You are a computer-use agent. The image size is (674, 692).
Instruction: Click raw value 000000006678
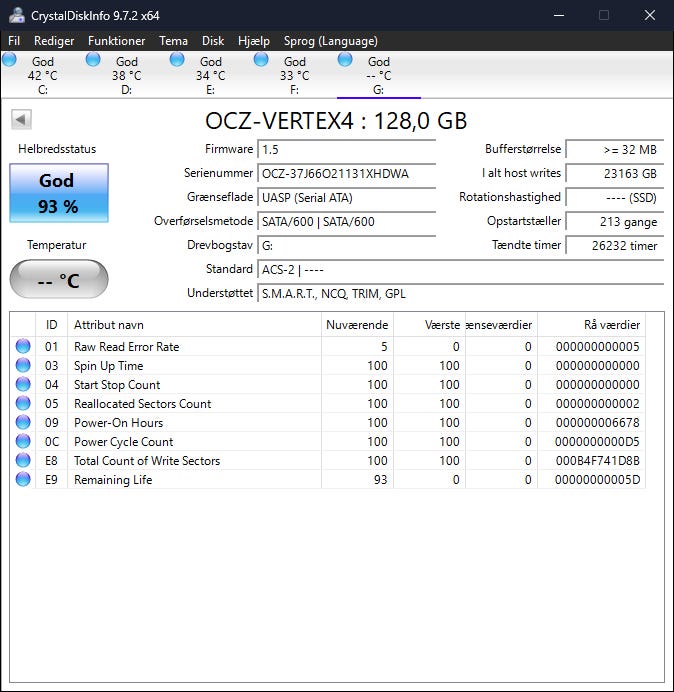(597, 422)
